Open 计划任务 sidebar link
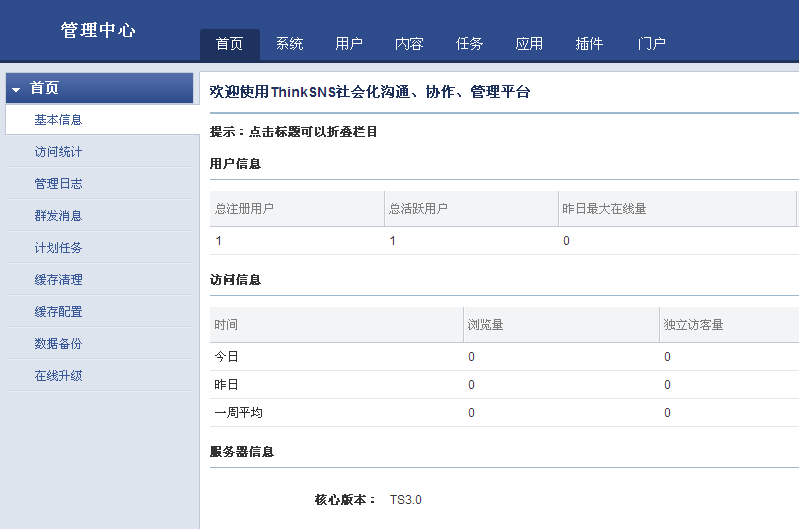 (58, 248)
